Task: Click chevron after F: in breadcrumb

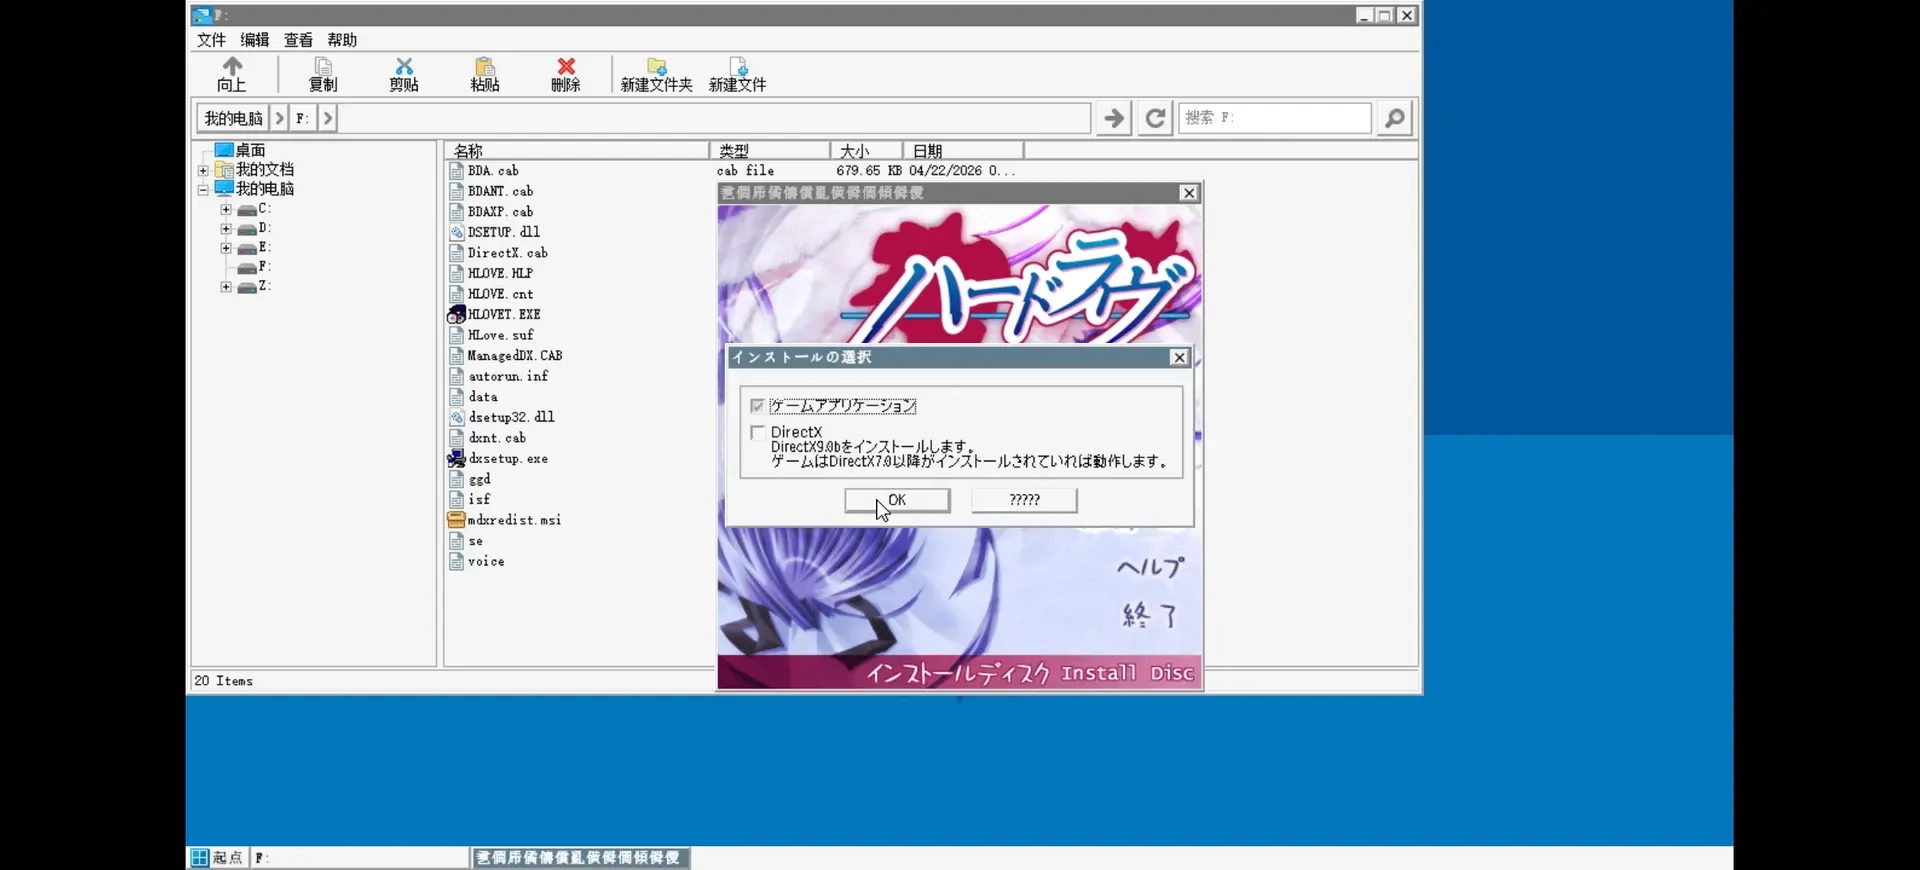Action: tap(327, 118)
